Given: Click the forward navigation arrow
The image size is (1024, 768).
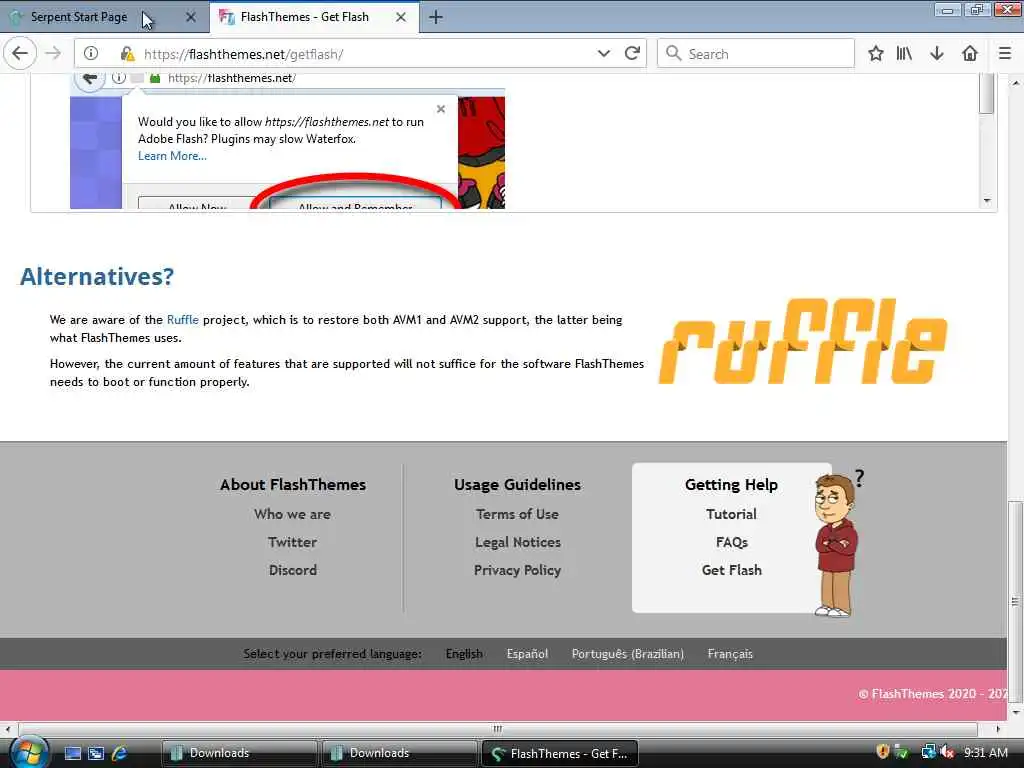Looking at the screenshot, I should click(53, 54).
